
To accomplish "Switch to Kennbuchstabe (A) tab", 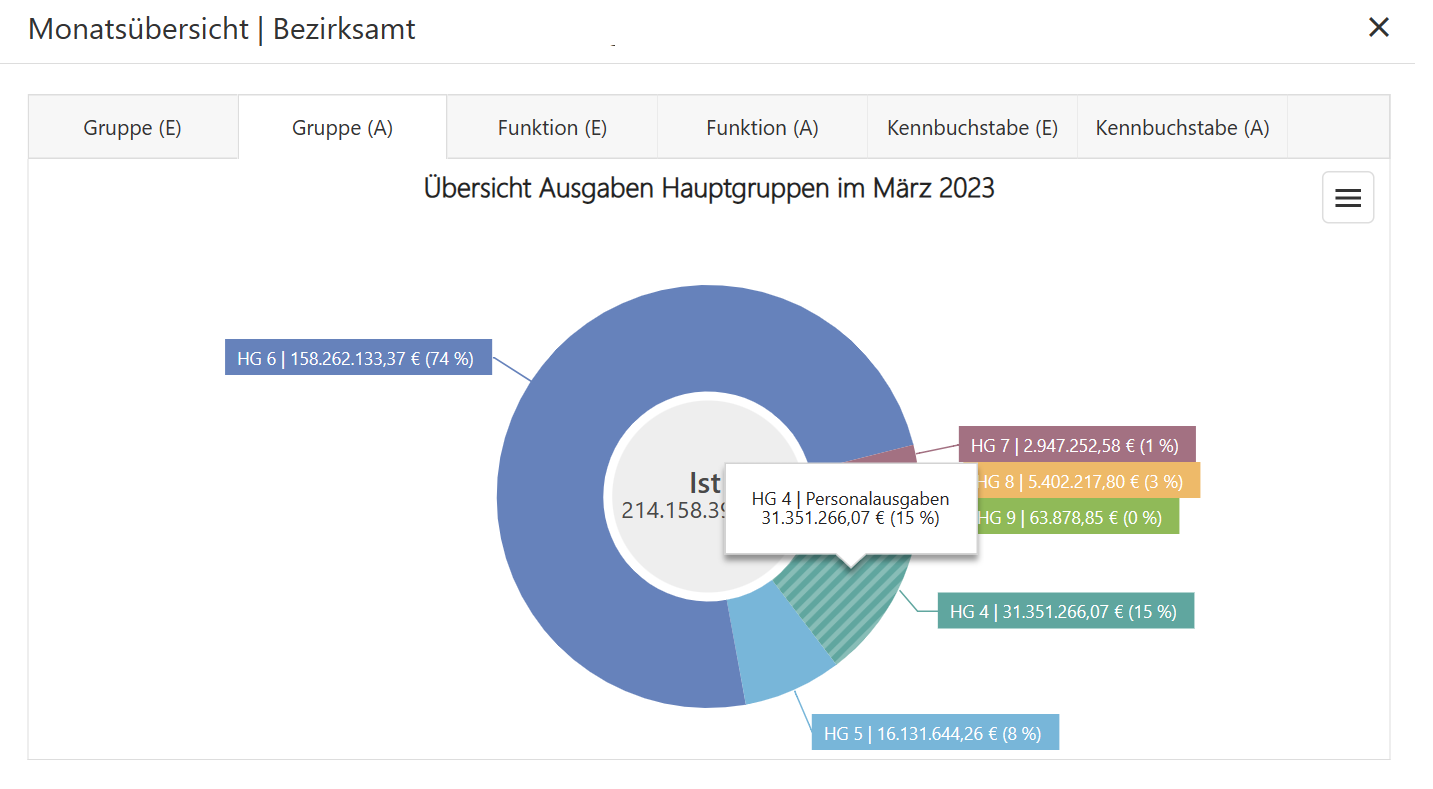I will pyautogui.click(x=1182, y=128).
